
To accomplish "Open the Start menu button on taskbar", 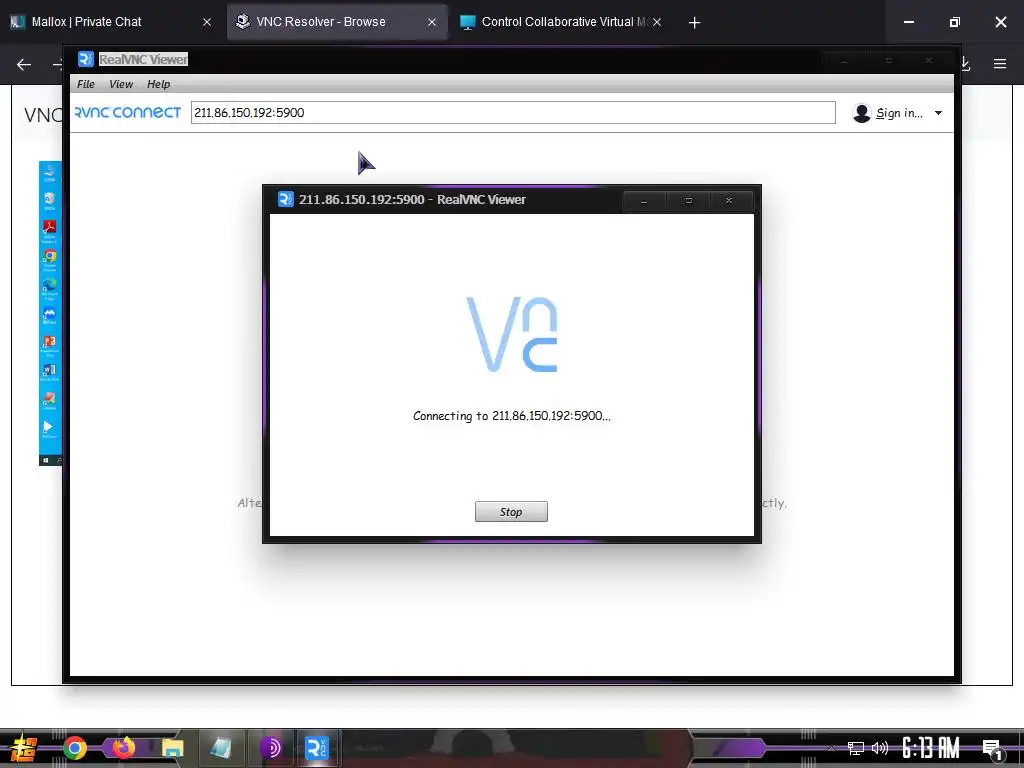I will tap(24, 748).
